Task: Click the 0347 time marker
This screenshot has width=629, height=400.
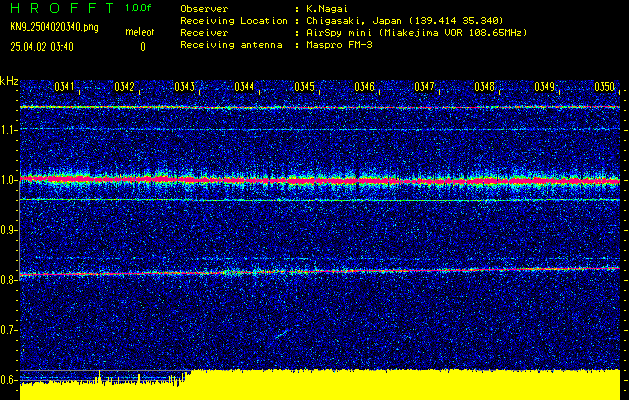Action: pyautogui.click(x=424, y=87)
